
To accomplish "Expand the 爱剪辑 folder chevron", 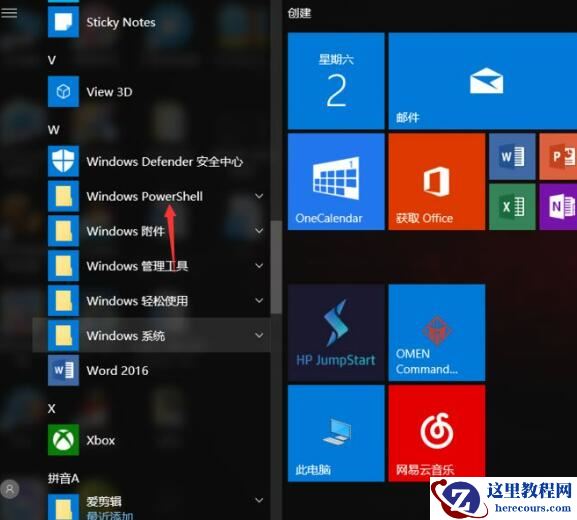I will (x=259, y=500).
